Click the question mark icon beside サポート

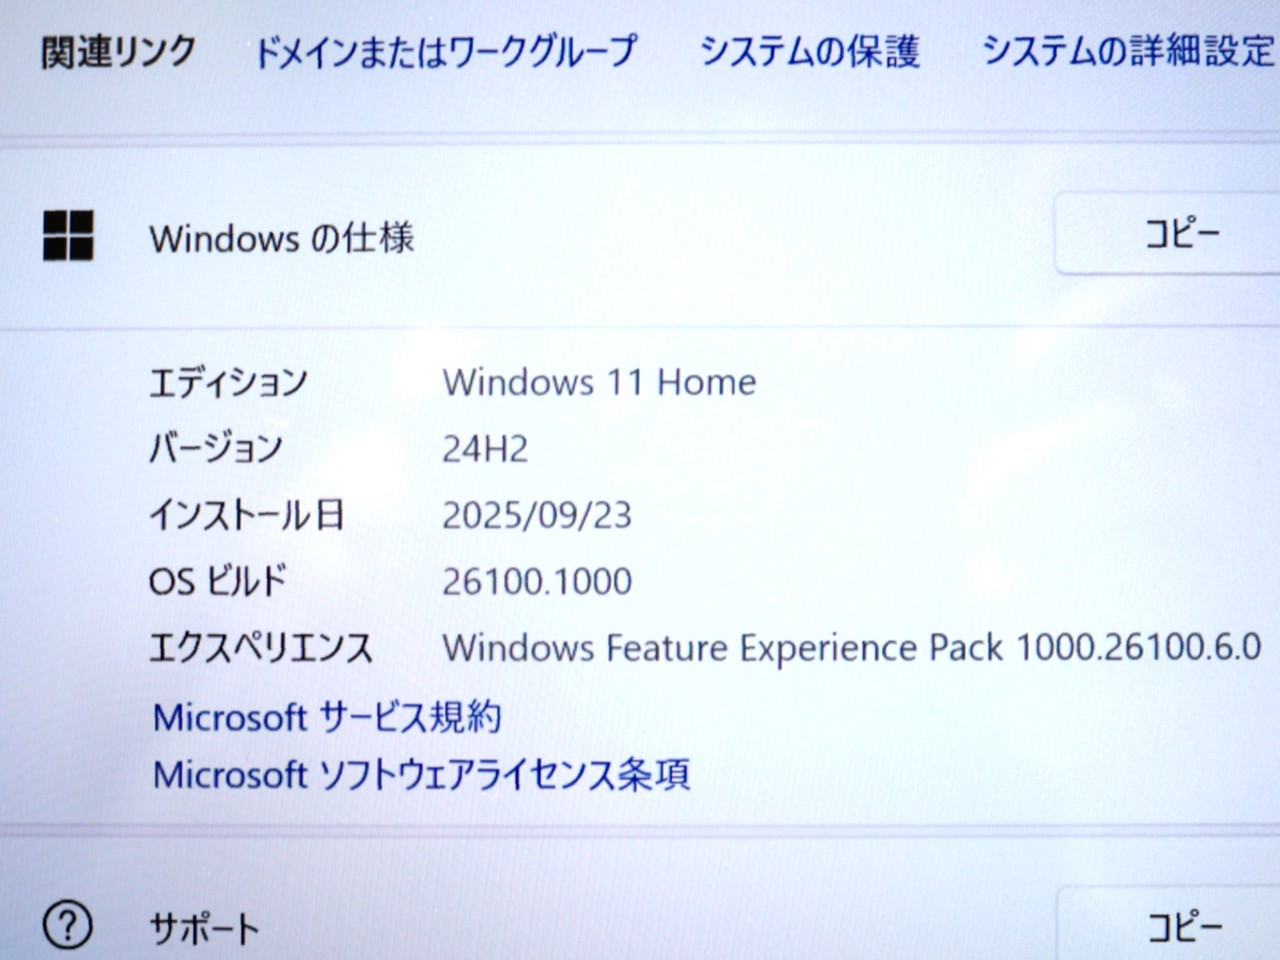click(x=67, y=926)
